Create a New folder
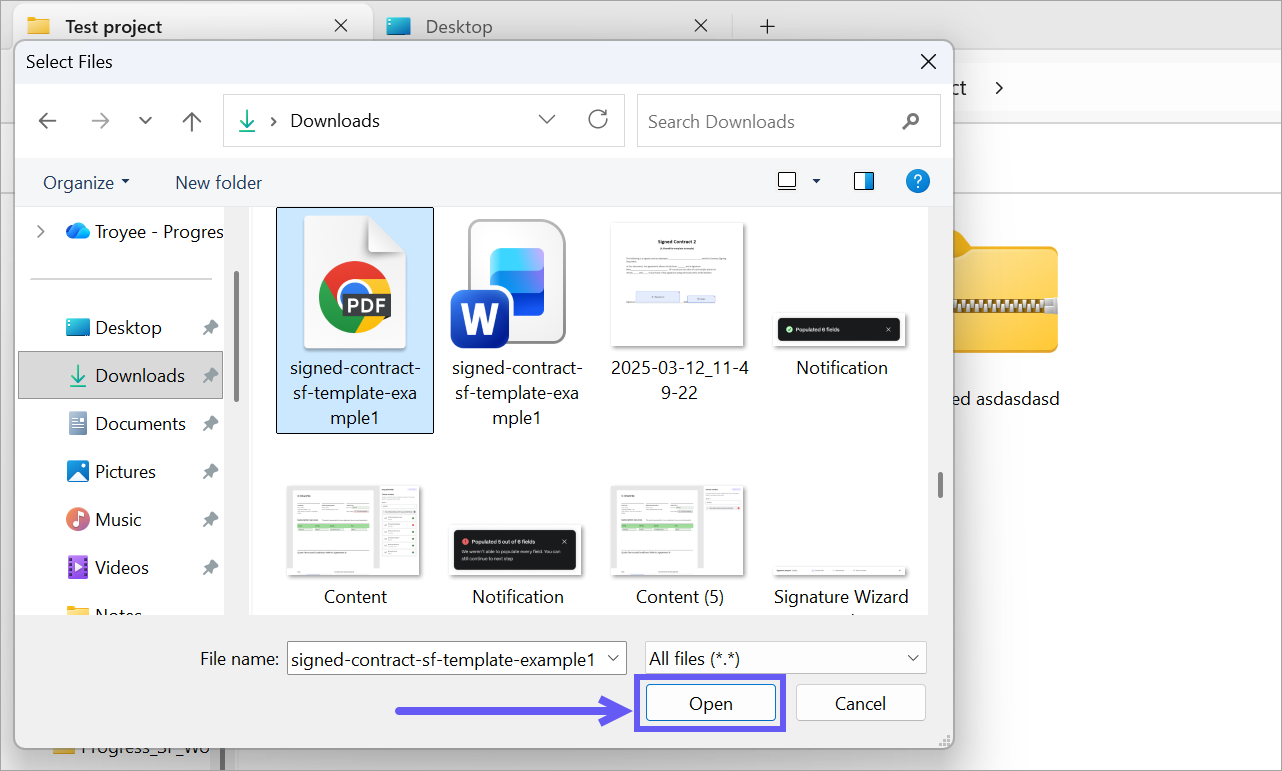 (x=218, y=182)
